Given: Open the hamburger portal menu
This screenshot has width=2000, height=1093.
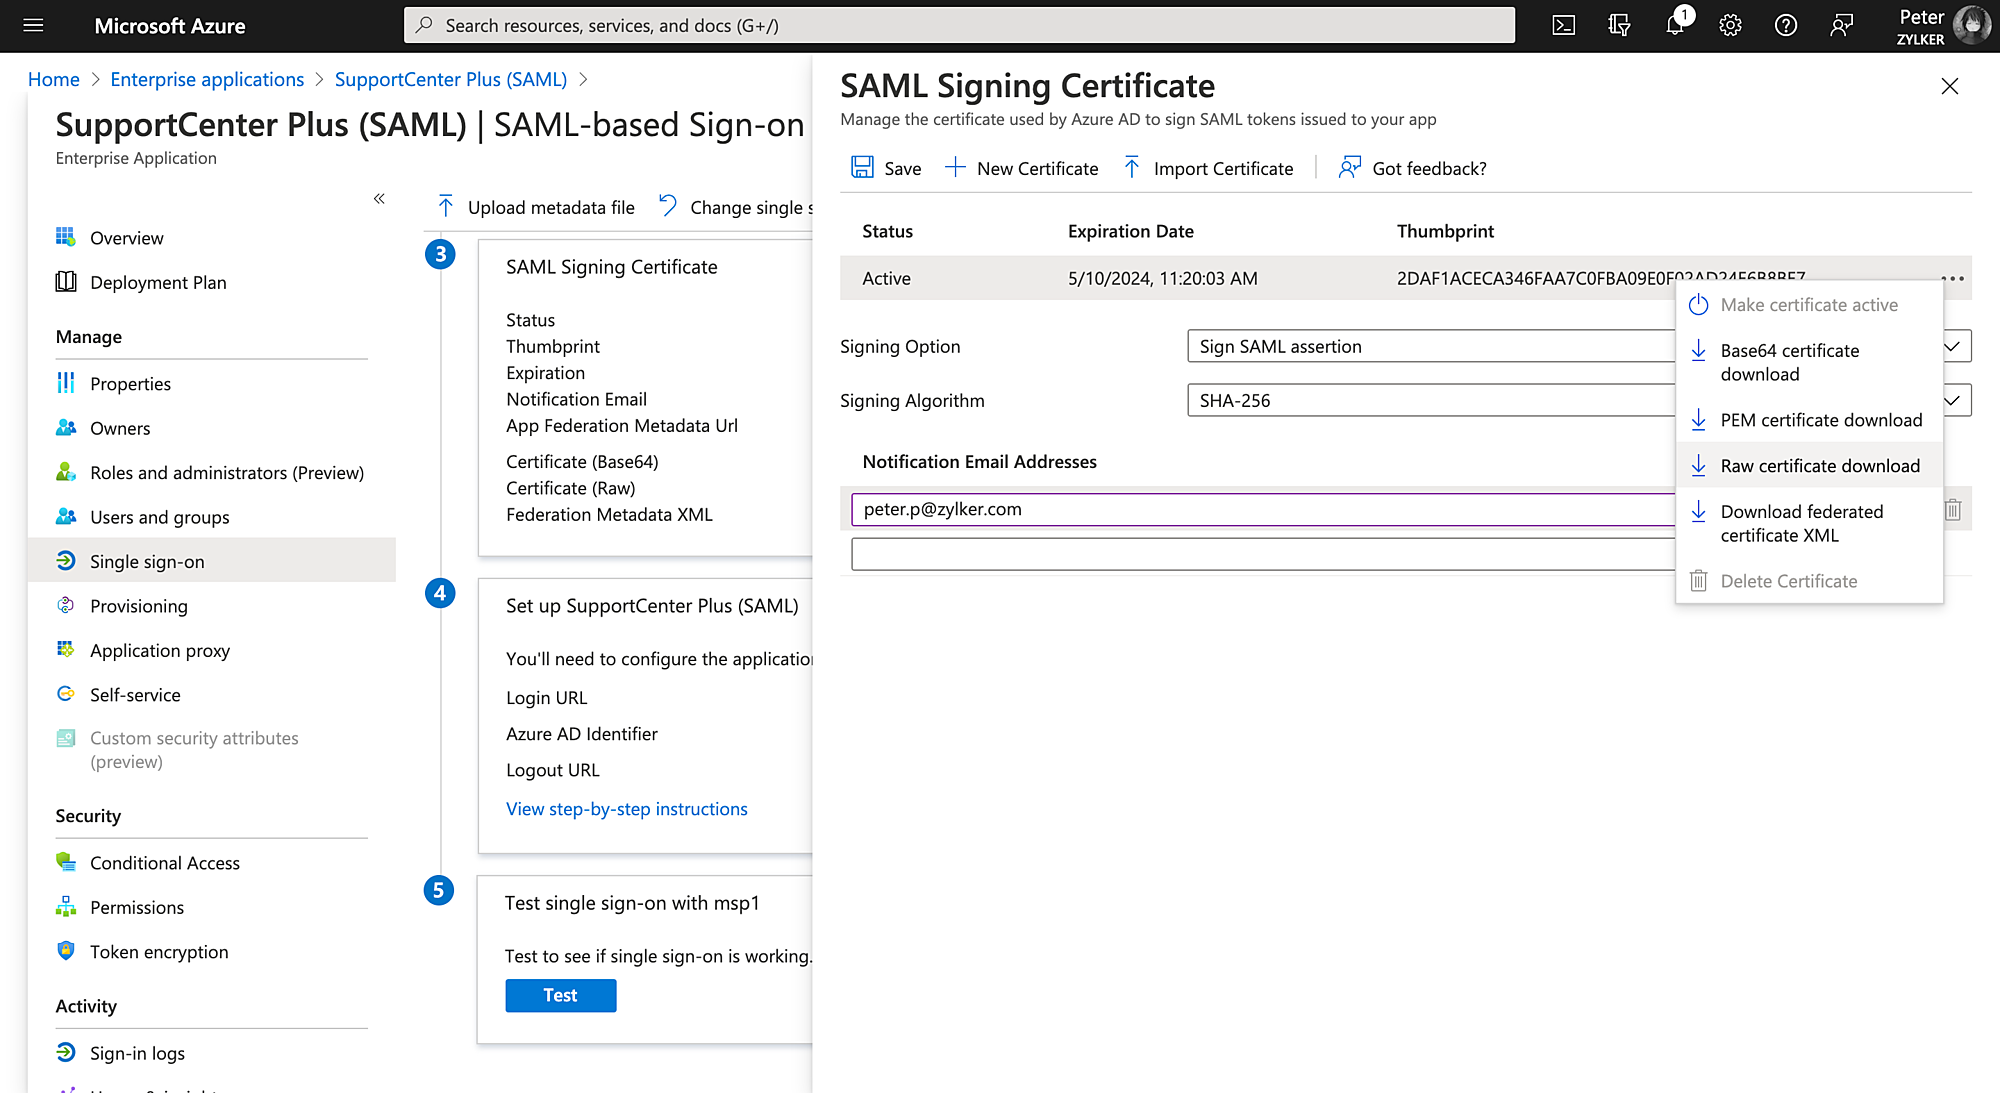Looking at the screenshot, I should click(33, 26).
